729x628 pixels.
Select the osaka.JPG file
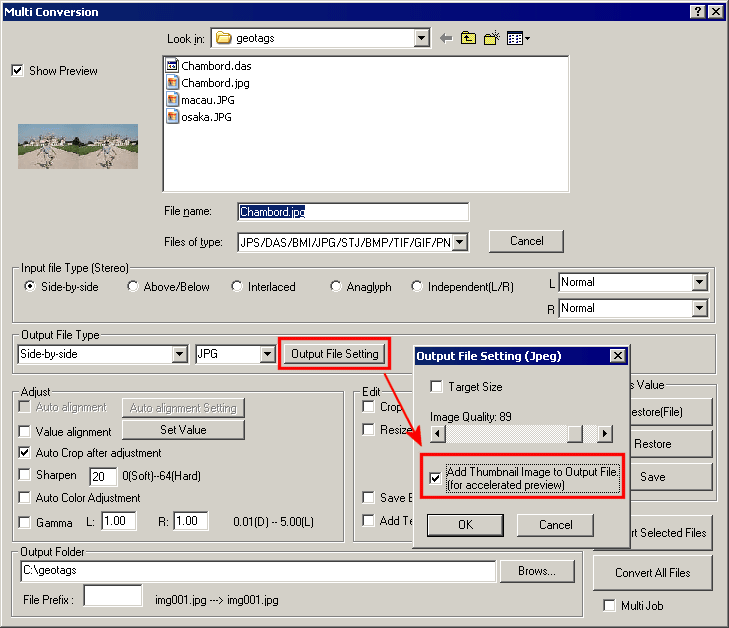pyautogui.click(x=206, y=117)
